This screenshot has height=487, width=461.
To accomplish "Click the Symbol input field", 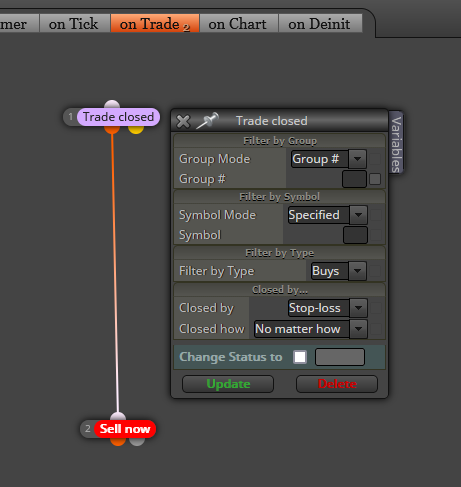I will click(355, 235).
